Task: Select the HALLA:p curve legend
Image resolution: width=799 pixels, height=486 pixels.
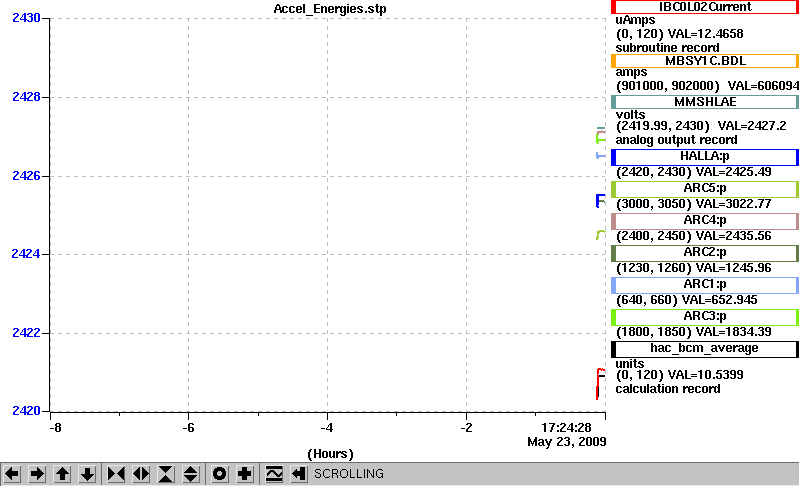Action: point(705,156)
